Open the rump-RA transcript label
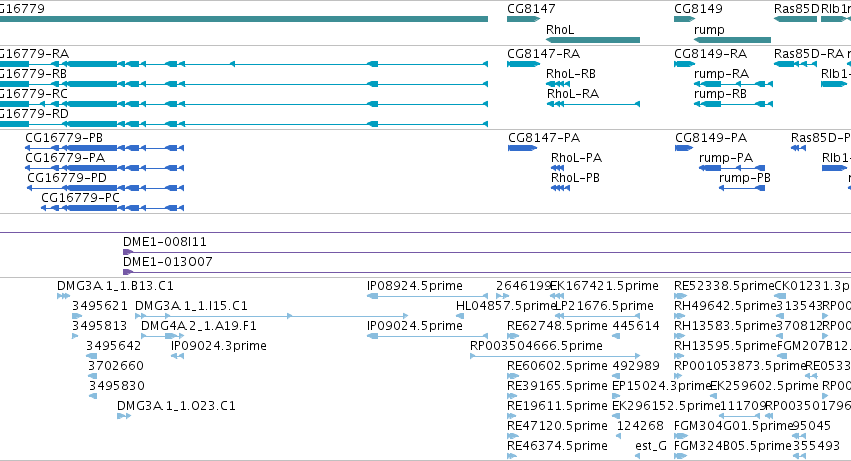Viewport: 851px width, 461px height. 721,74
